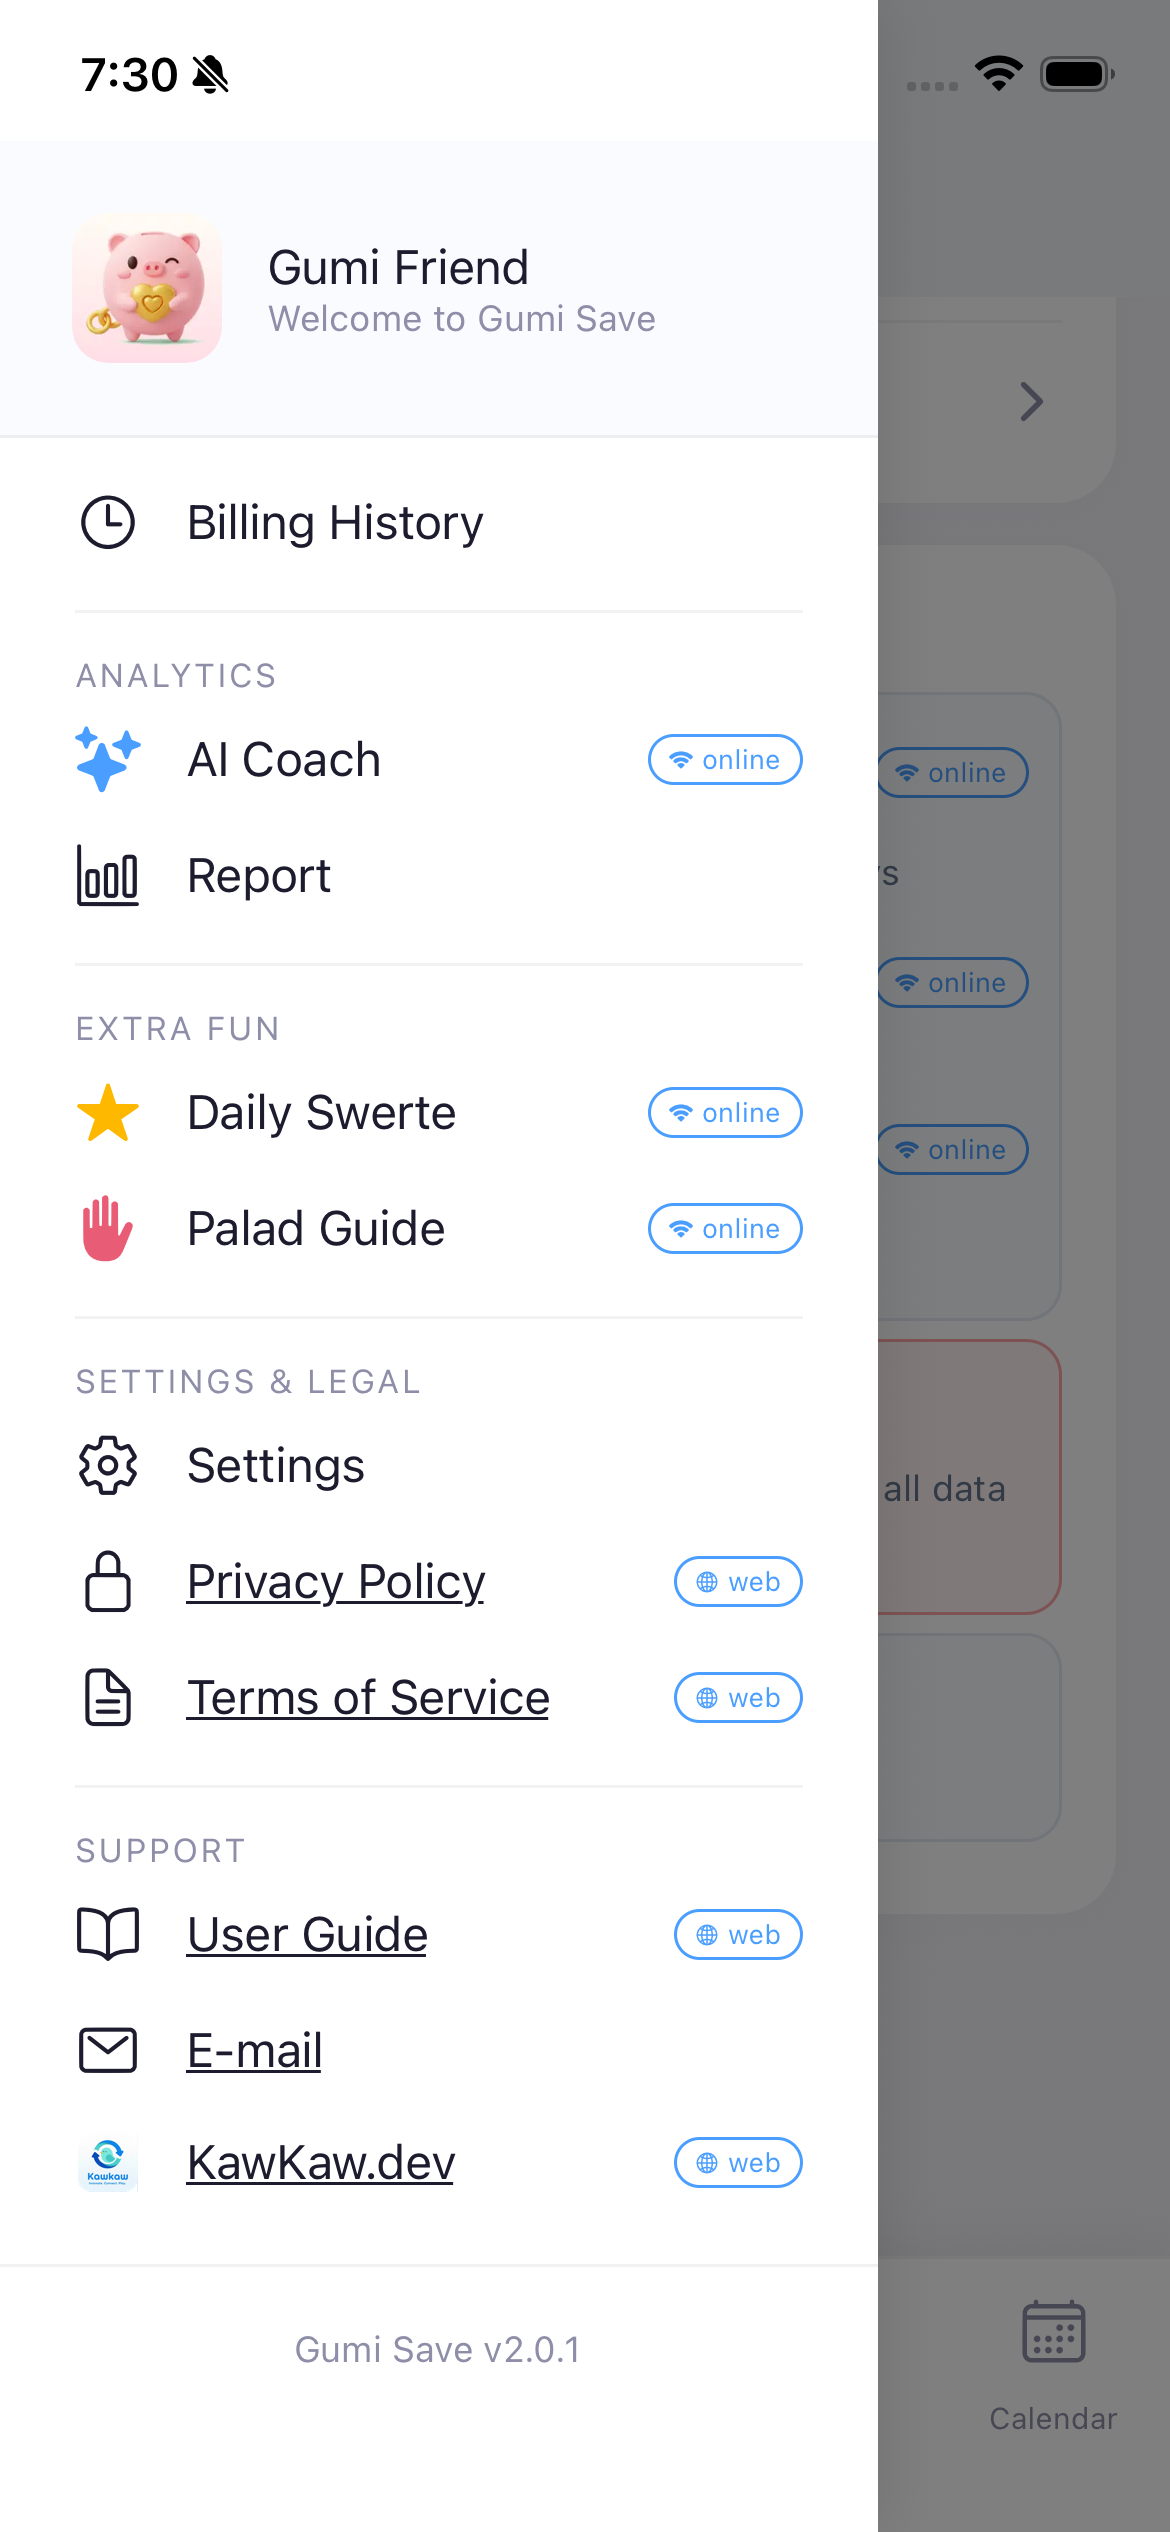Select the Settings menu entry
The height and width of the screenshot is (2532, 1170).
pyautogui.click(x=276, y=1466)
